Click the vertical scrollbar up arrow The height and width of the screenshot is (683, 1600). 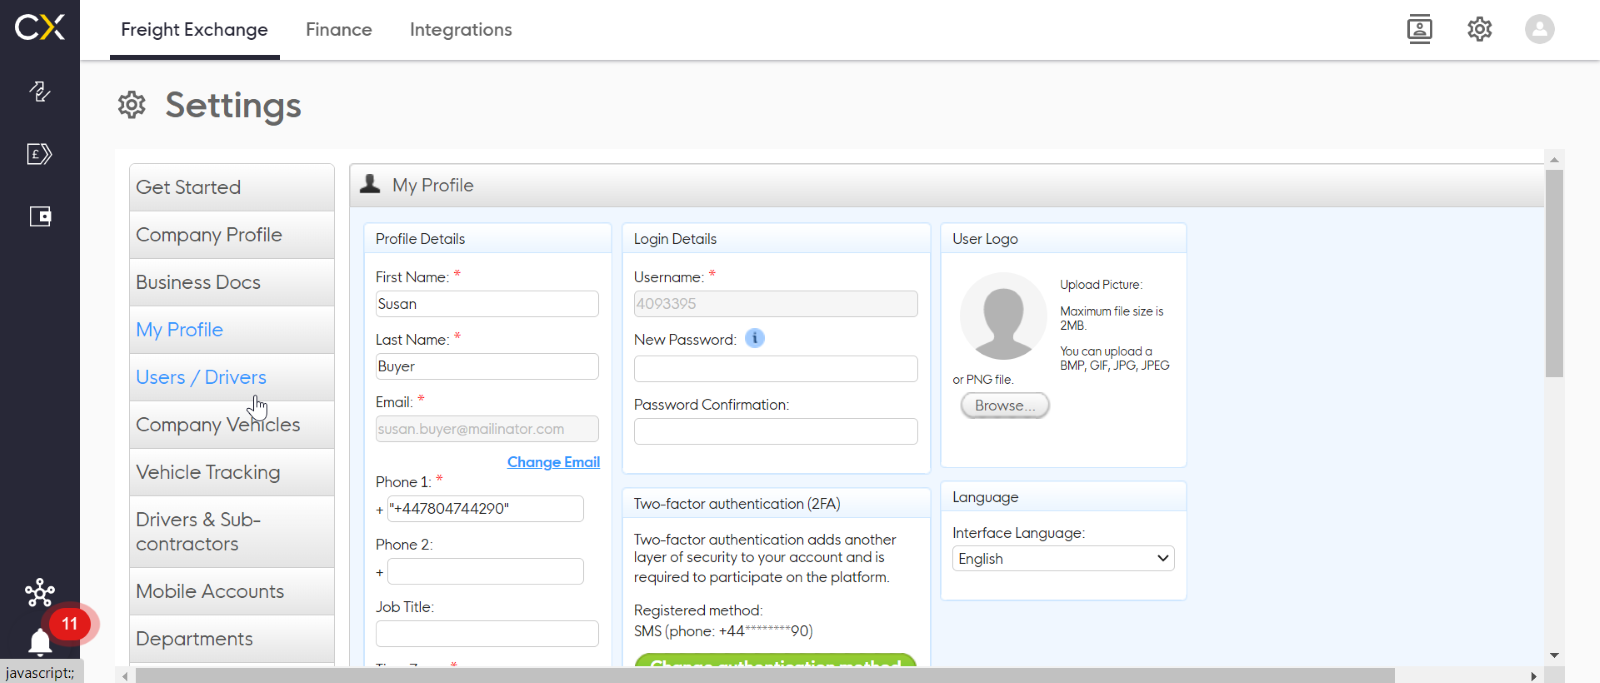click(x=1554, y=159)
